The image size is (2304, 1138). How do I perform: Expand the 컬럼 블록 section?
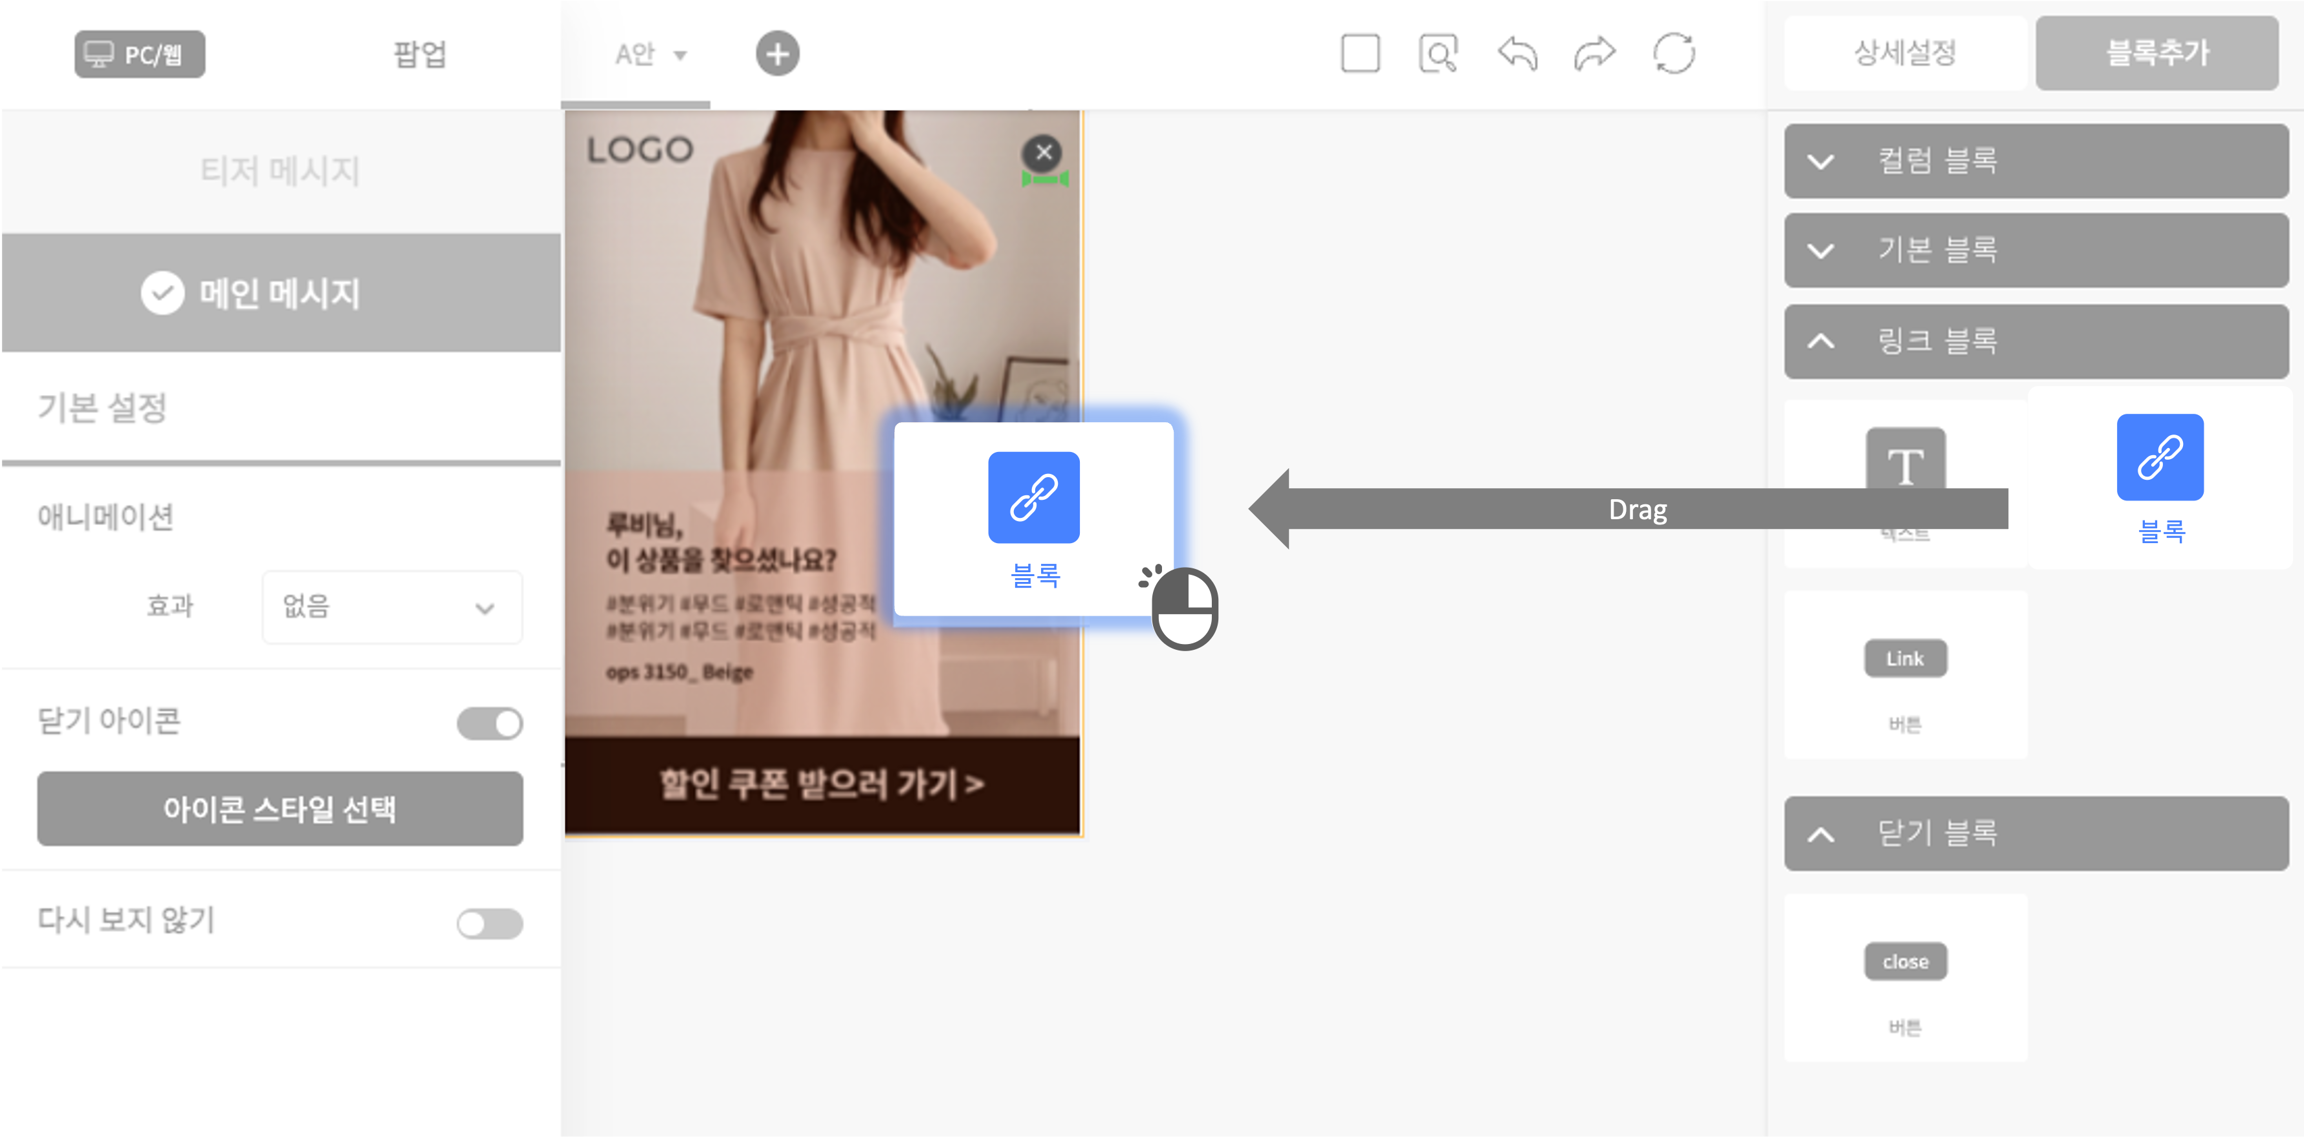click(2036, 161)
